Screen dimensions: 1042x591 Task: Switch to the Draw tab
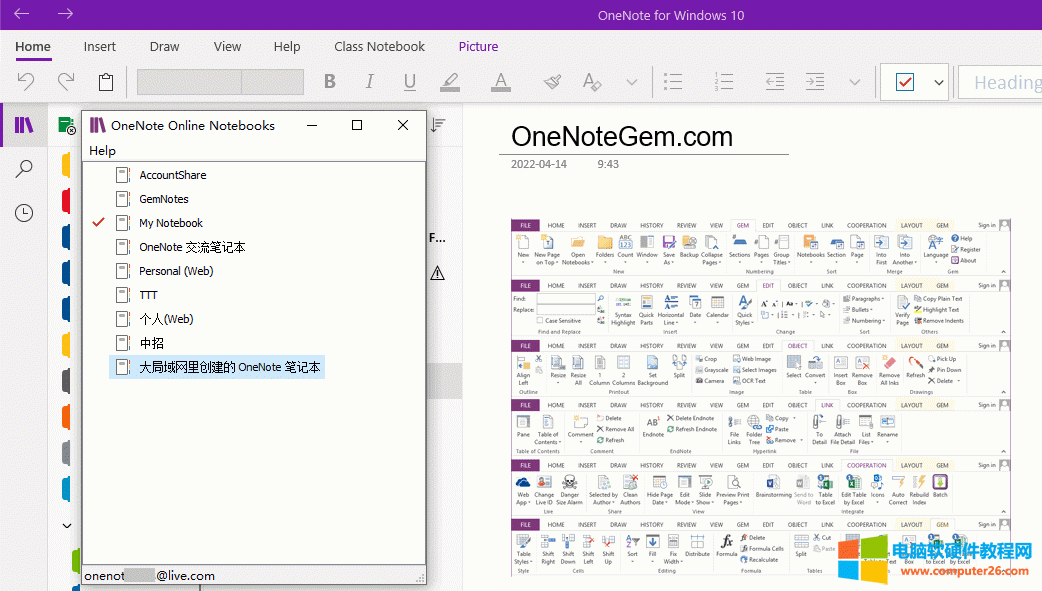point(164,46)
